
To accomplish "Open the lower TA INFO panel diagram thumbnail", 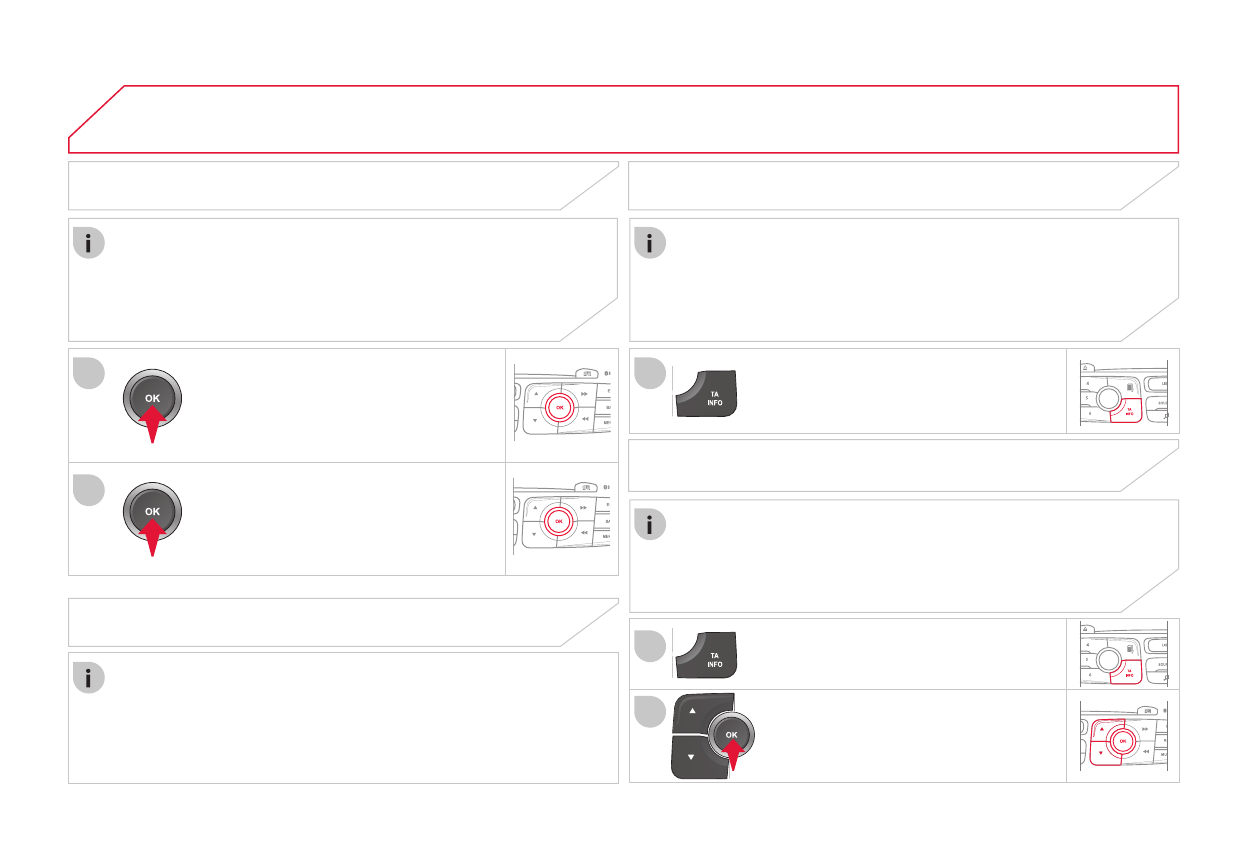I will 1124,654.
